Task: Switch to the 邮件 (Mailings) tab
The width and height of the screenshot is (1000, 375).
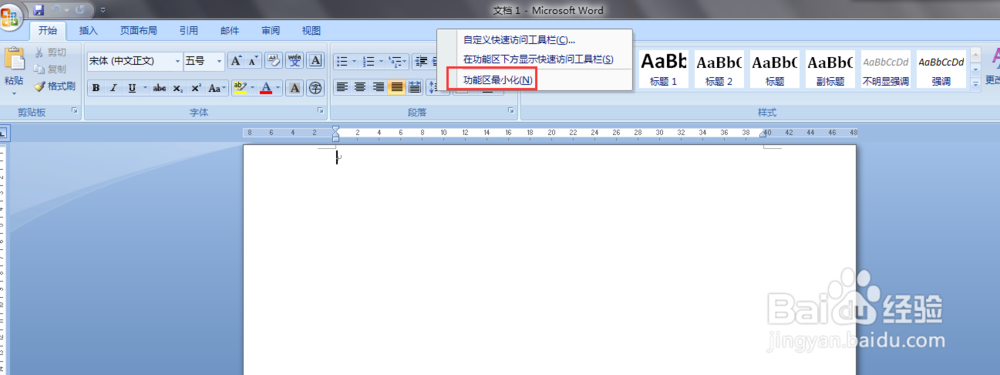Action: [x=230, y=31]
